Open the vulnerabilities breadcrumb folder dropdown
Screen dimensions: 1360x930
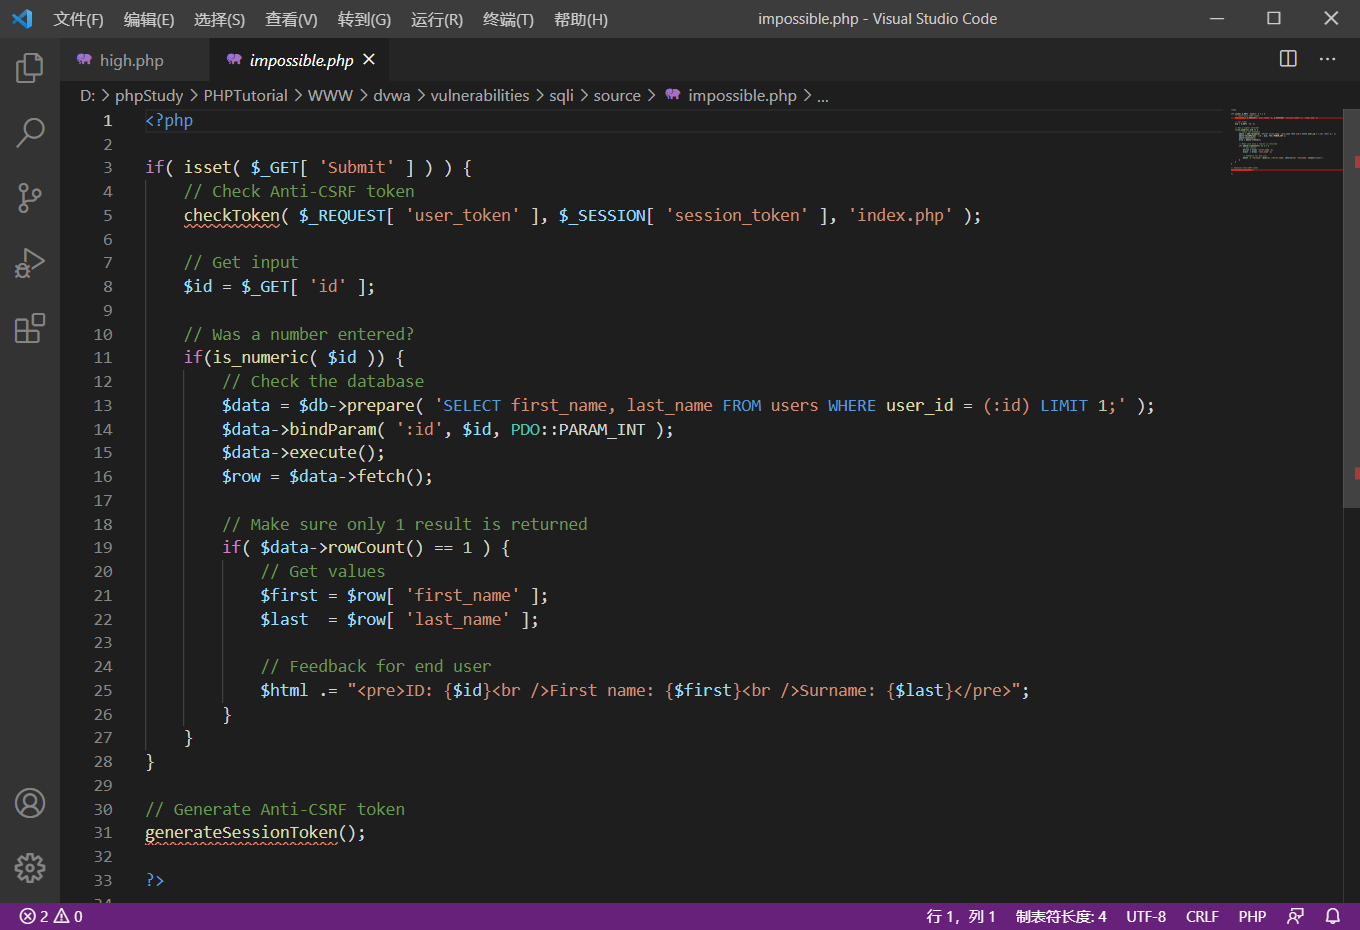479,96
